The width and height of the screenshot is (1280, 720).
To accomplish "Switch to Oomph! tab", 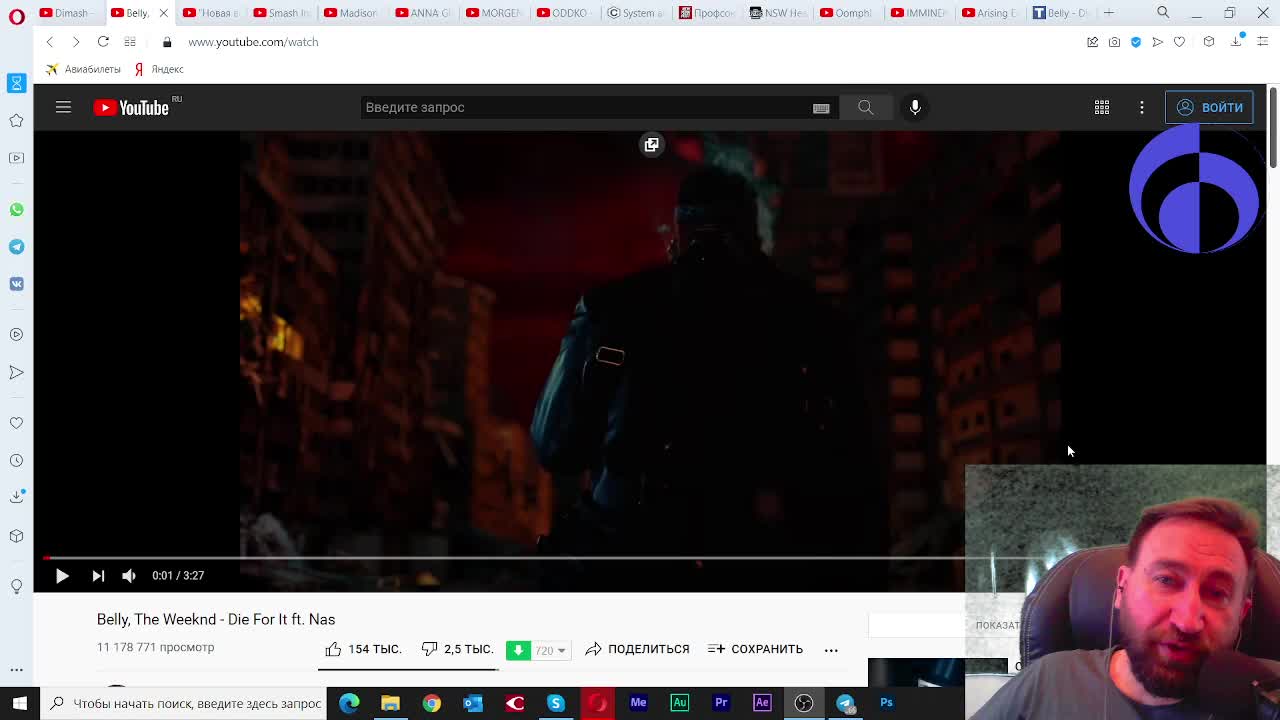I will pyautogui.click(x=848, y=13).
